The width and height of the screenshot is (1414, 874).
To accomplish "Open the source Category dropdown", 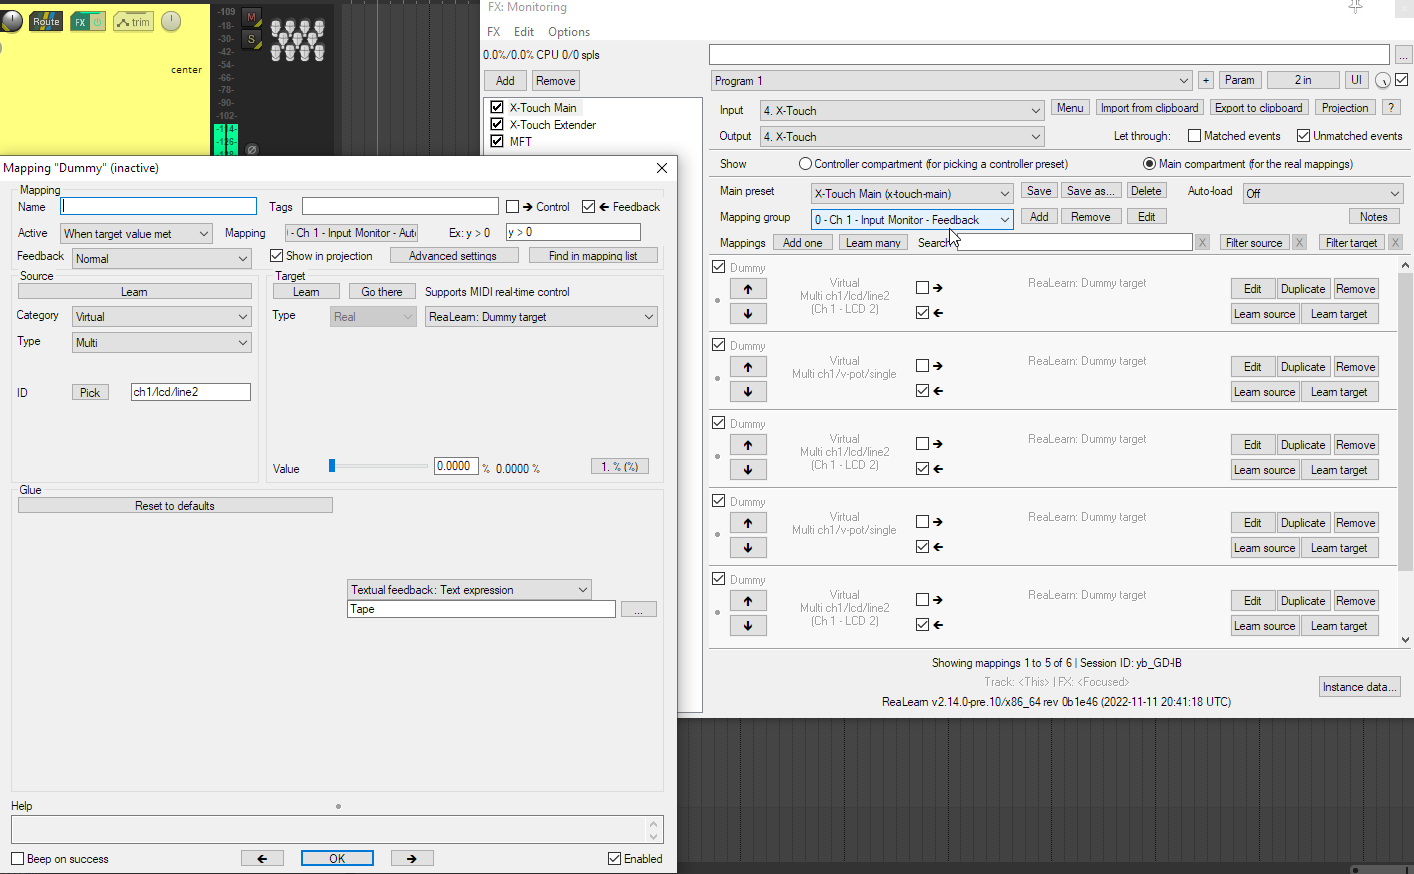I will pyautogui.click(x=161, y=316).
